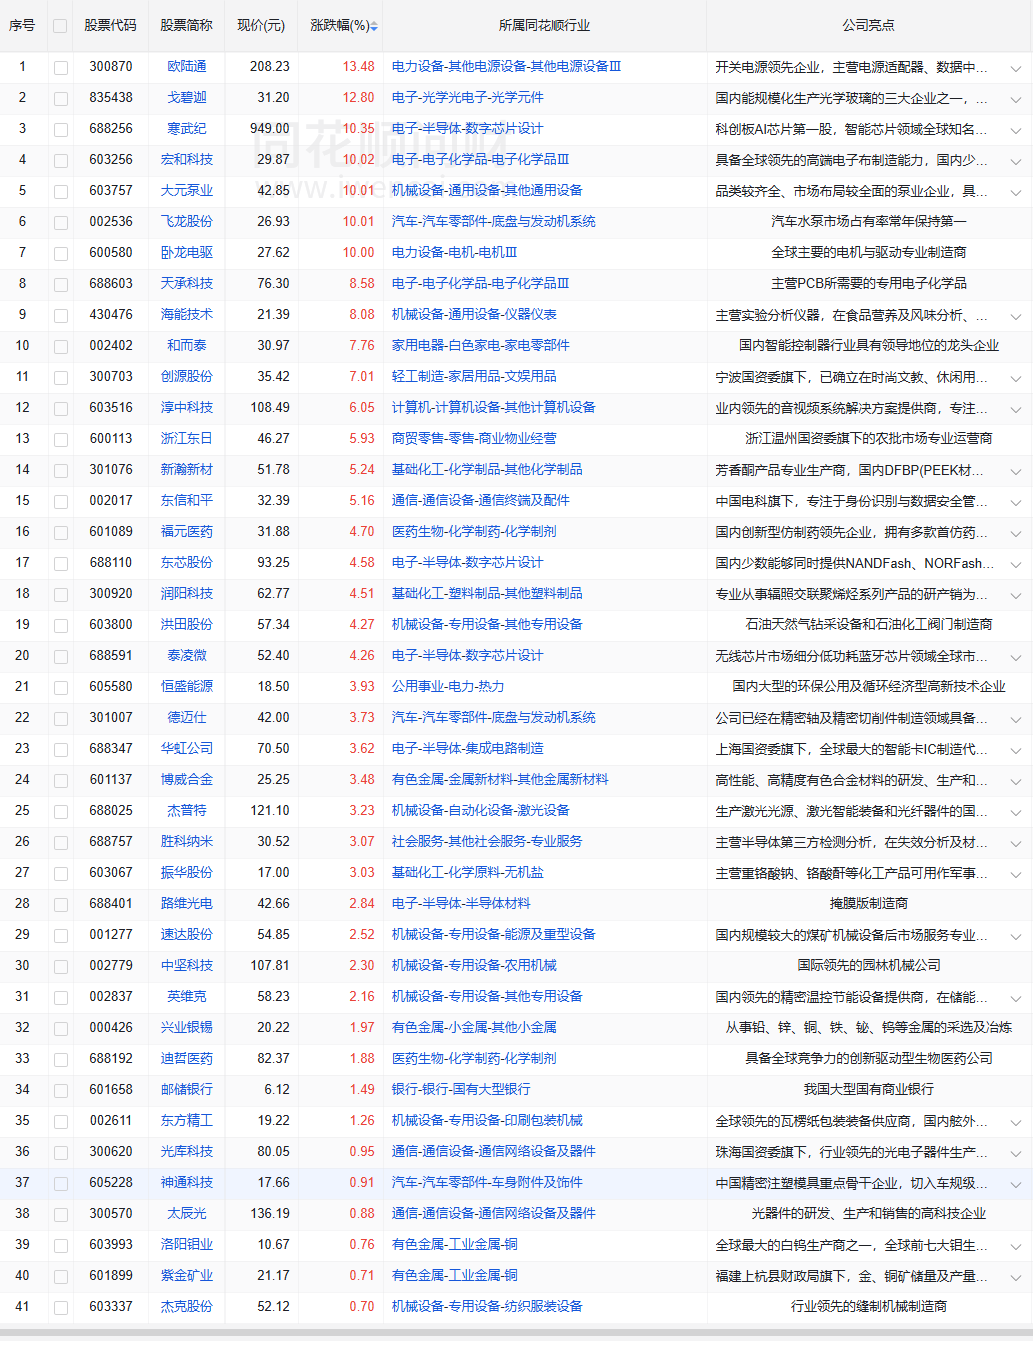Image resolution: width=1033 pixels, height=1350 pixels.
Task: Select change value 13.48
Action: pyautogui.click(x=358, y=66)
